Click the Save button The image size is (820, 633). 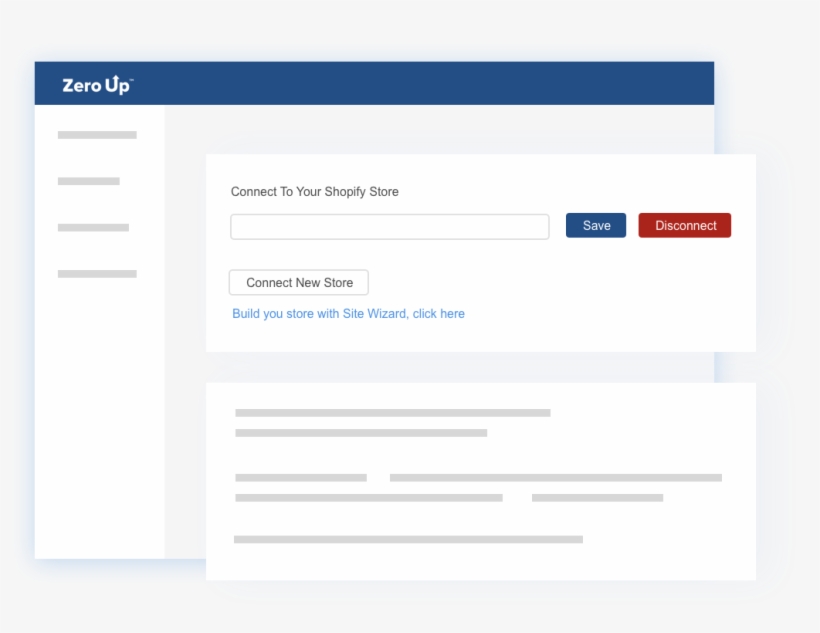pyautogui.click(x=595, y=225)
